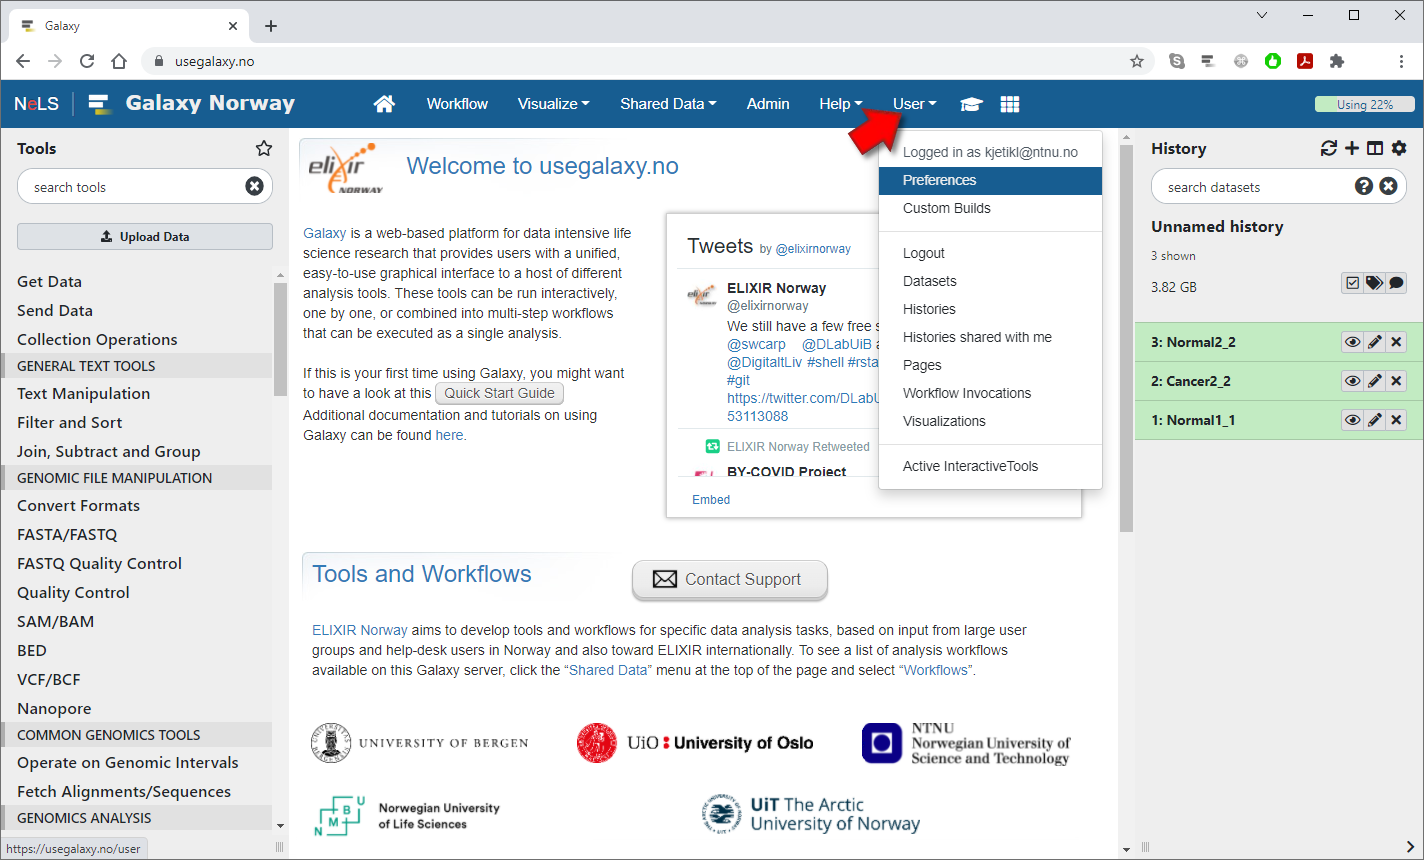The image size is (1424, 860).
Task: Toggle eye icon for Normal2_2 dataset
Action: pos(1352,342)
